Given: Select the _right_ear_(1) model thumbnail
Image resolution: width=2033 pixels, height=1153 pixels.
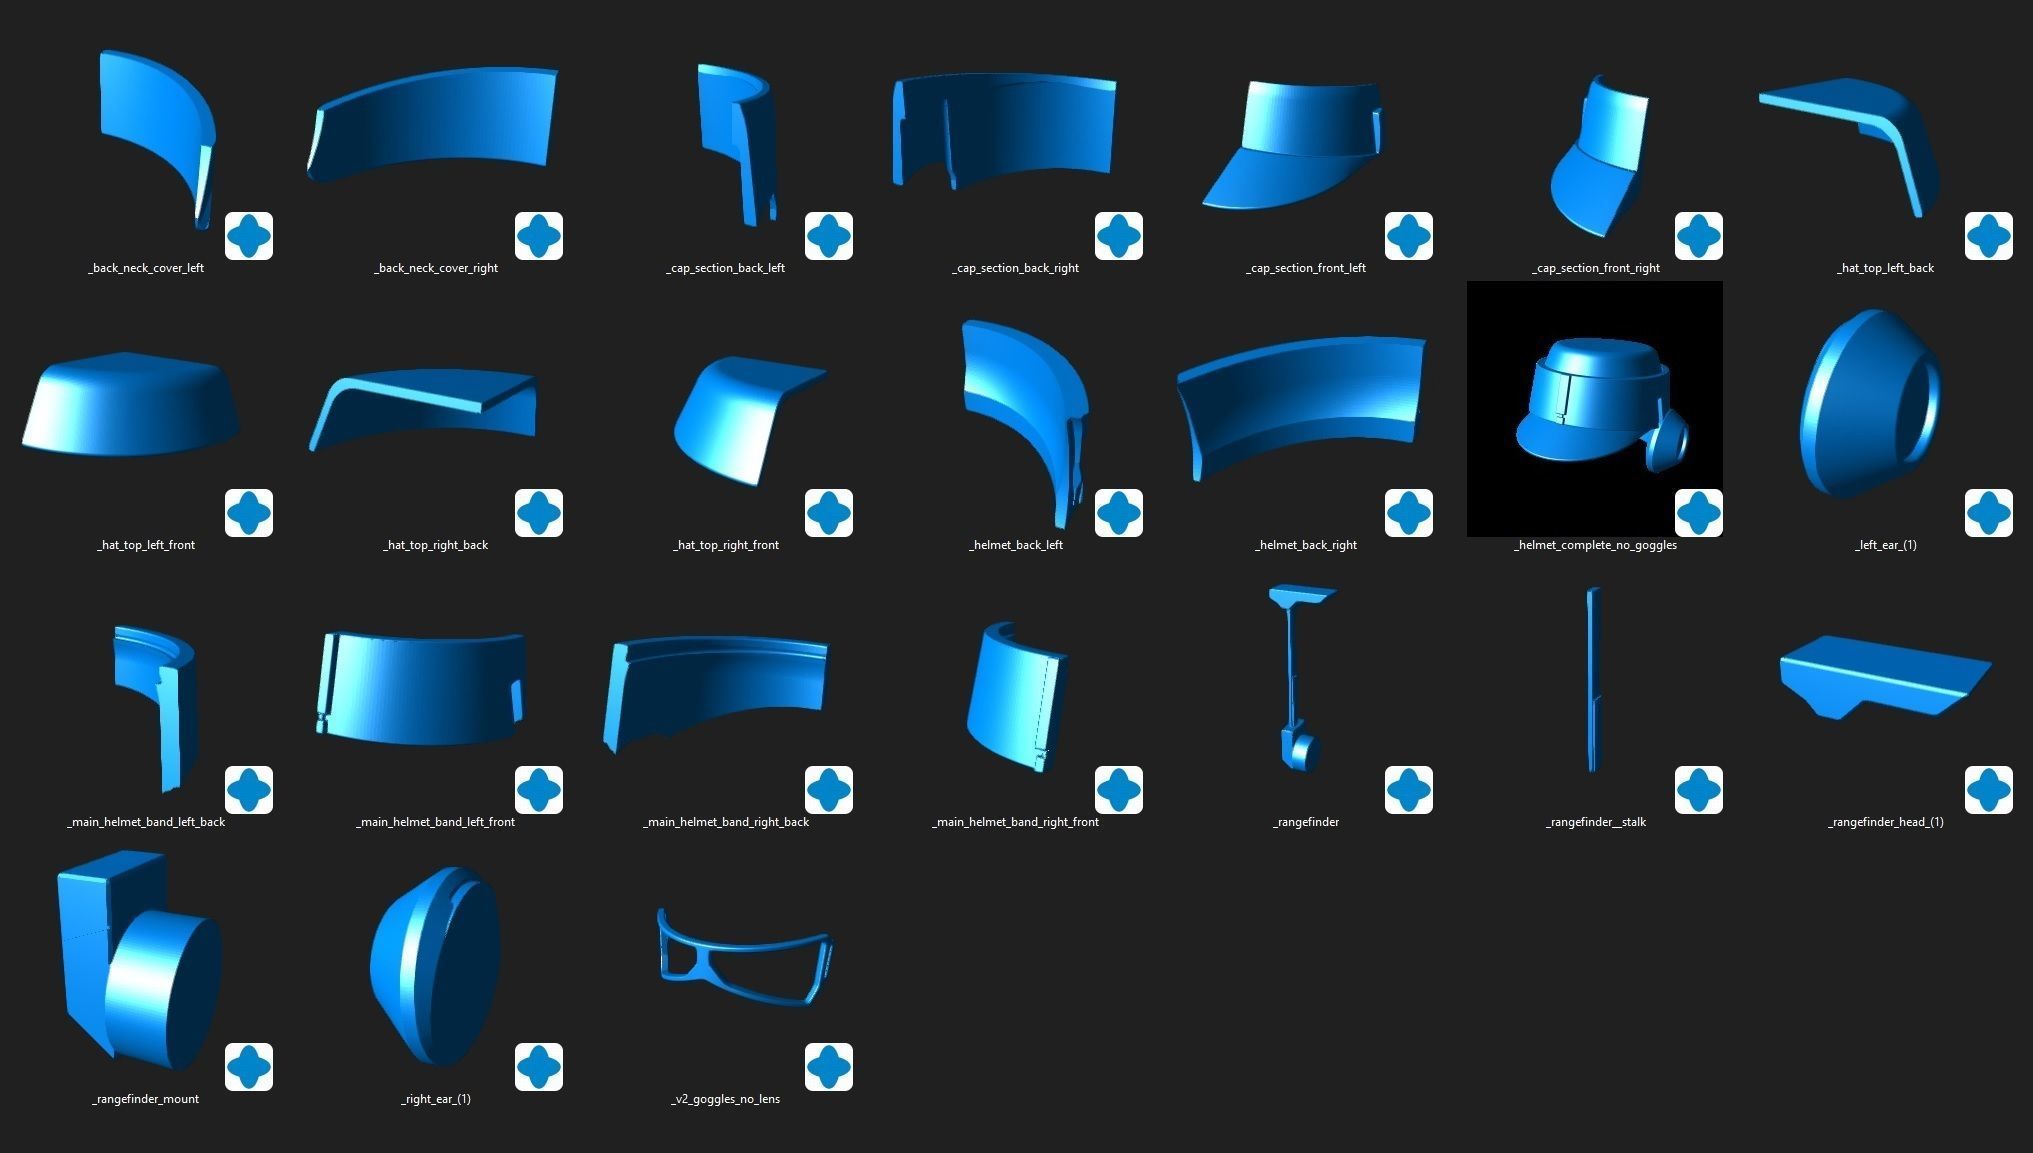Looking at the screenshot, I should 435,965.
